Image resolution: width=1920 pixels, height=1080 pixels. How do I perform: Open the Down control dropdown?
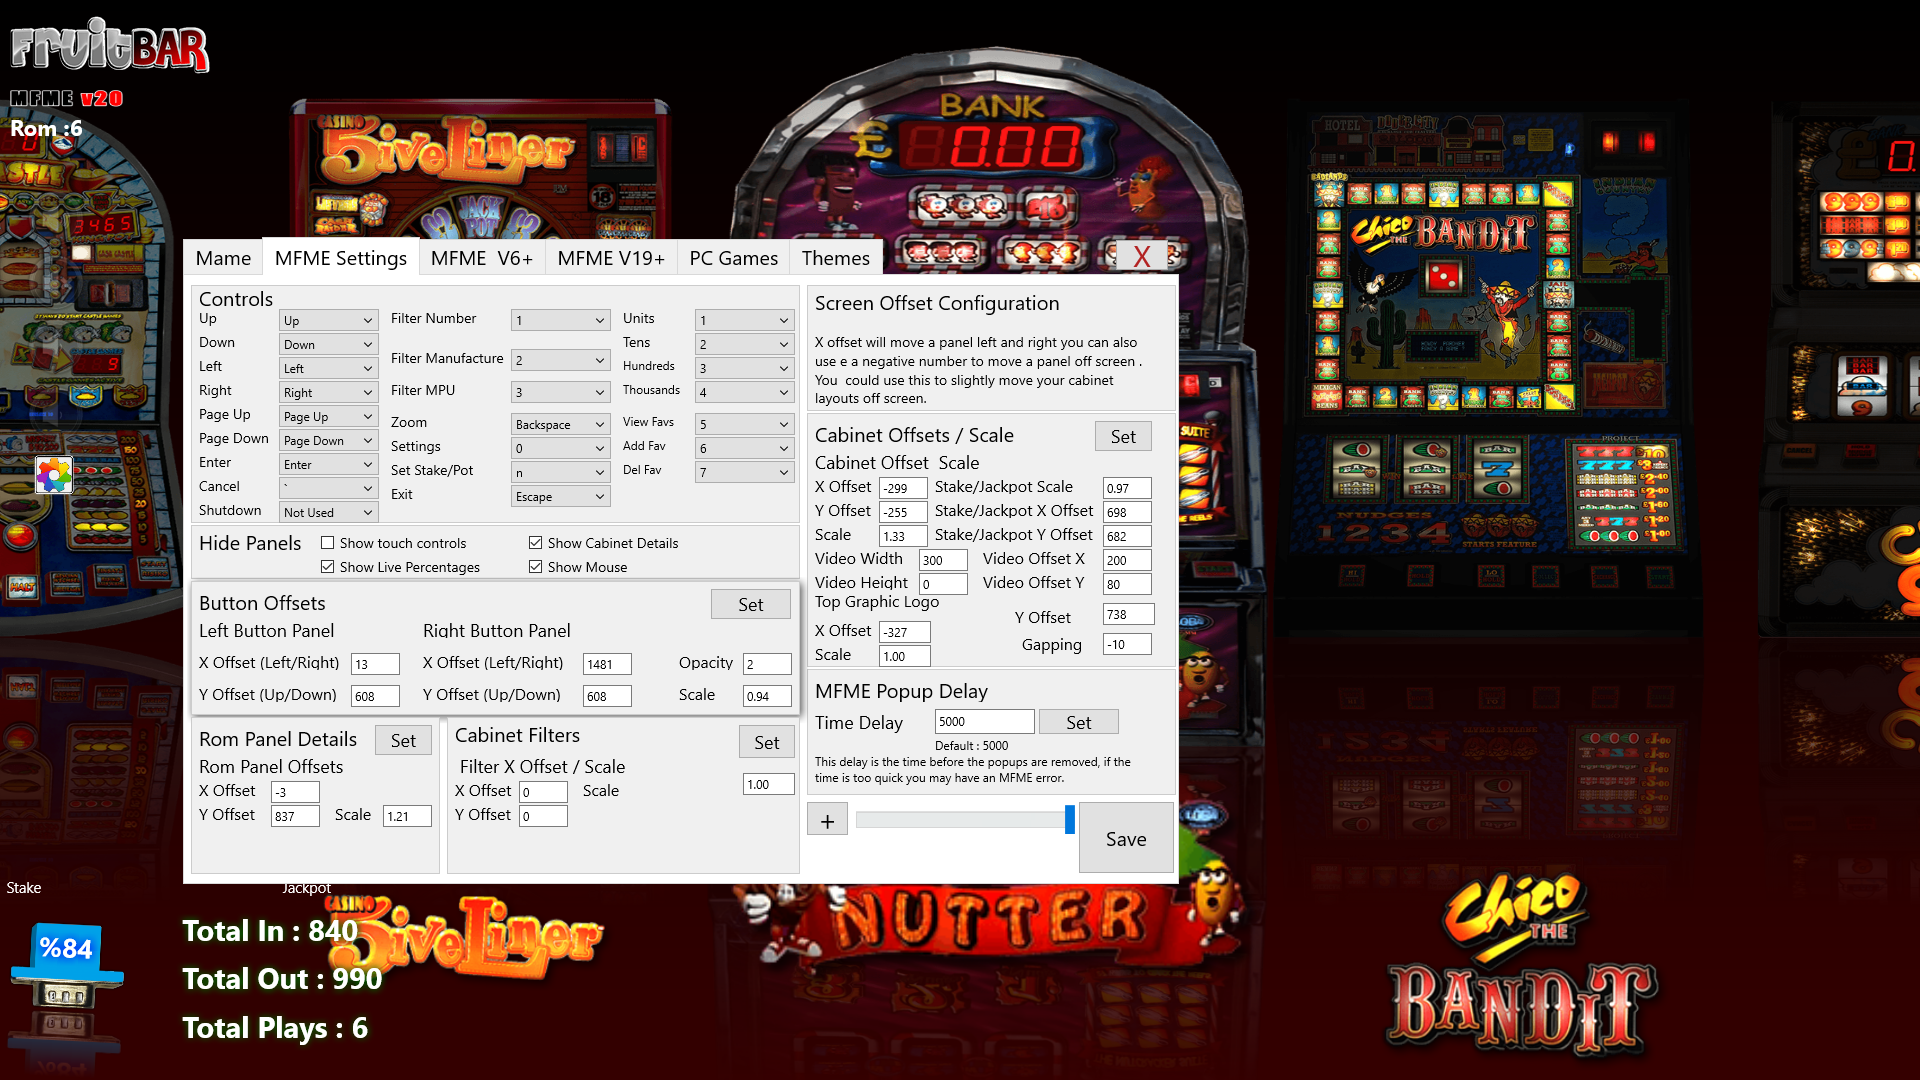328,344
